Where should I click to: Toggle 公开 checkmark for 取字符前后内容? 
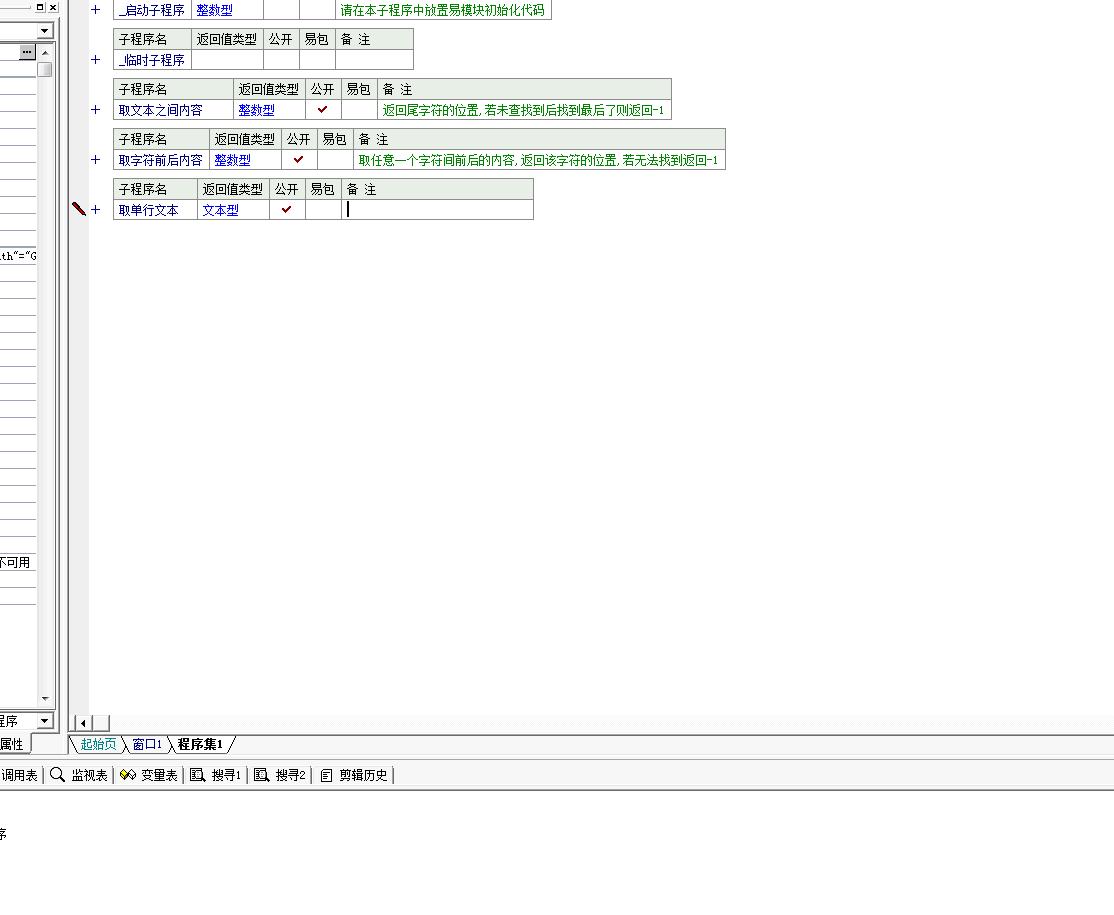pyautogui.click(x=298, y=160)
